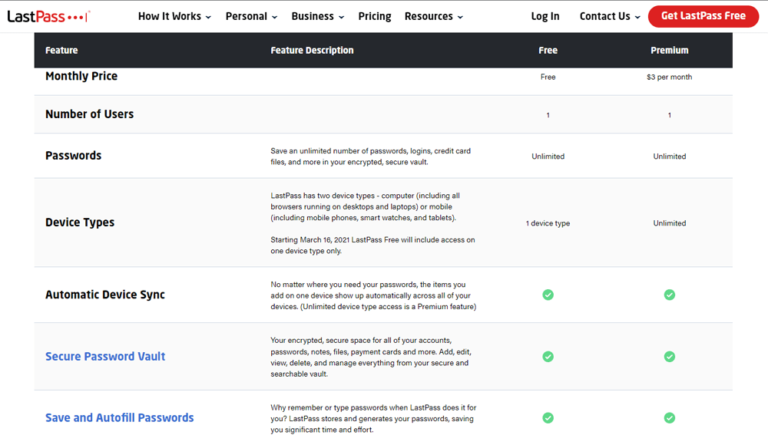Click Free checkmark for Automatic Device Sync
This screenshot has width=768, height=435.
[x=548, y=295]
